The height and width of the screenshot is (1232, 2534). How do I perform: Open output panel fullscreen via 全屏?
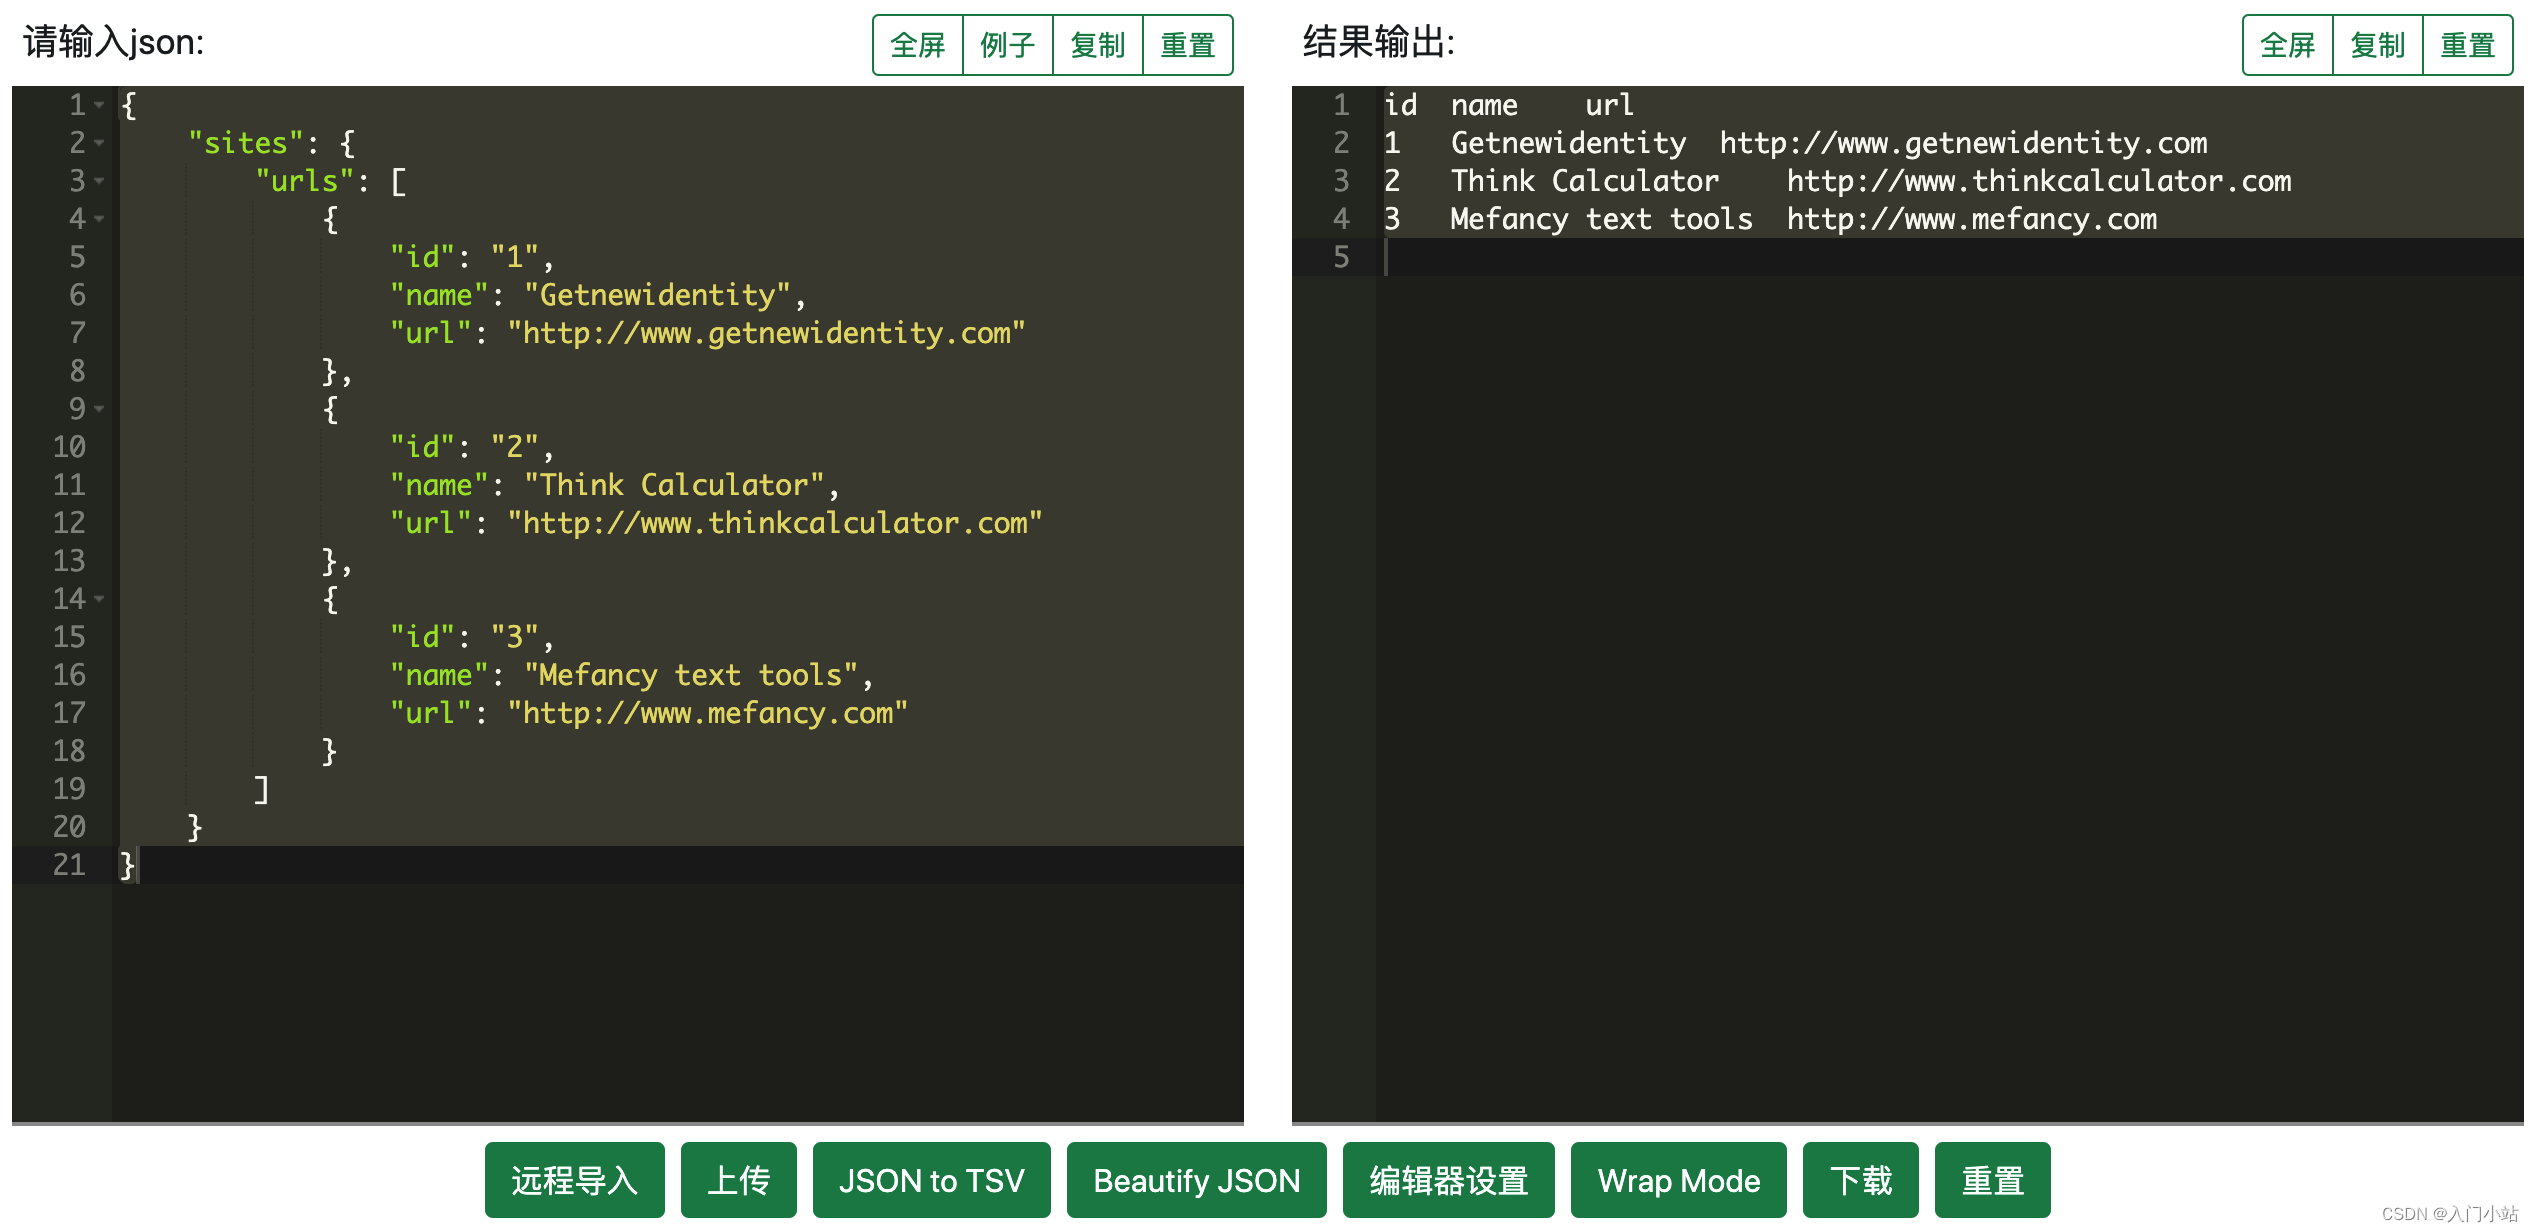(x=2287, y=45)
